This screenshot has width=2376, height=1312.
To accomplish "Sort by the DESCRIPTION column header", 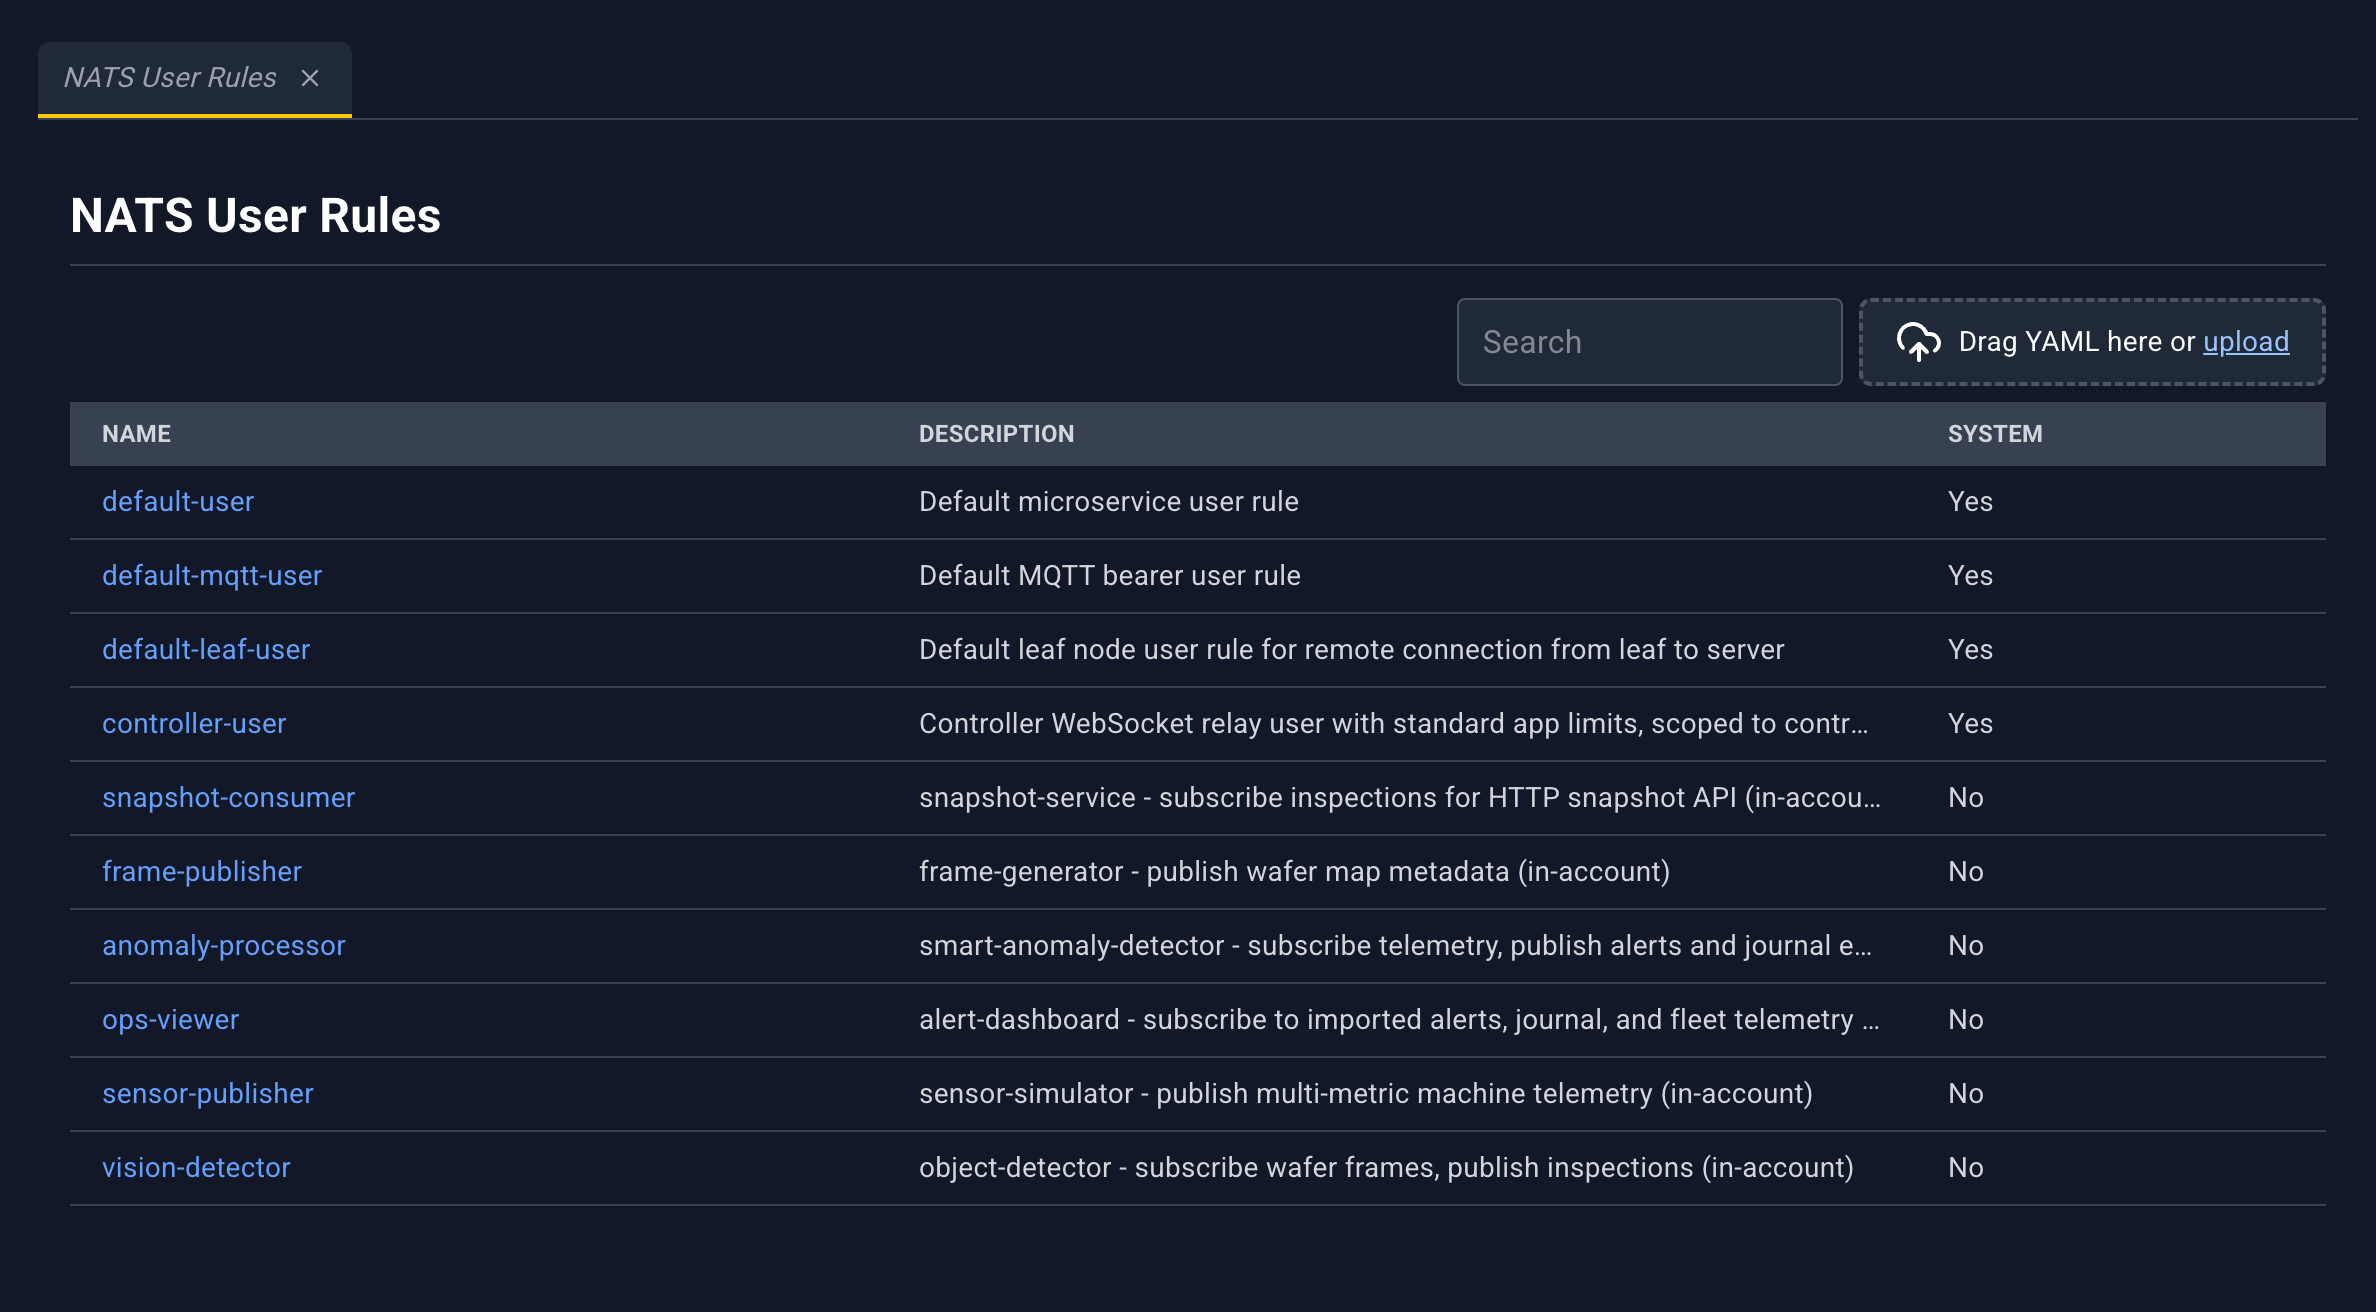I will [x=996, y=434].
